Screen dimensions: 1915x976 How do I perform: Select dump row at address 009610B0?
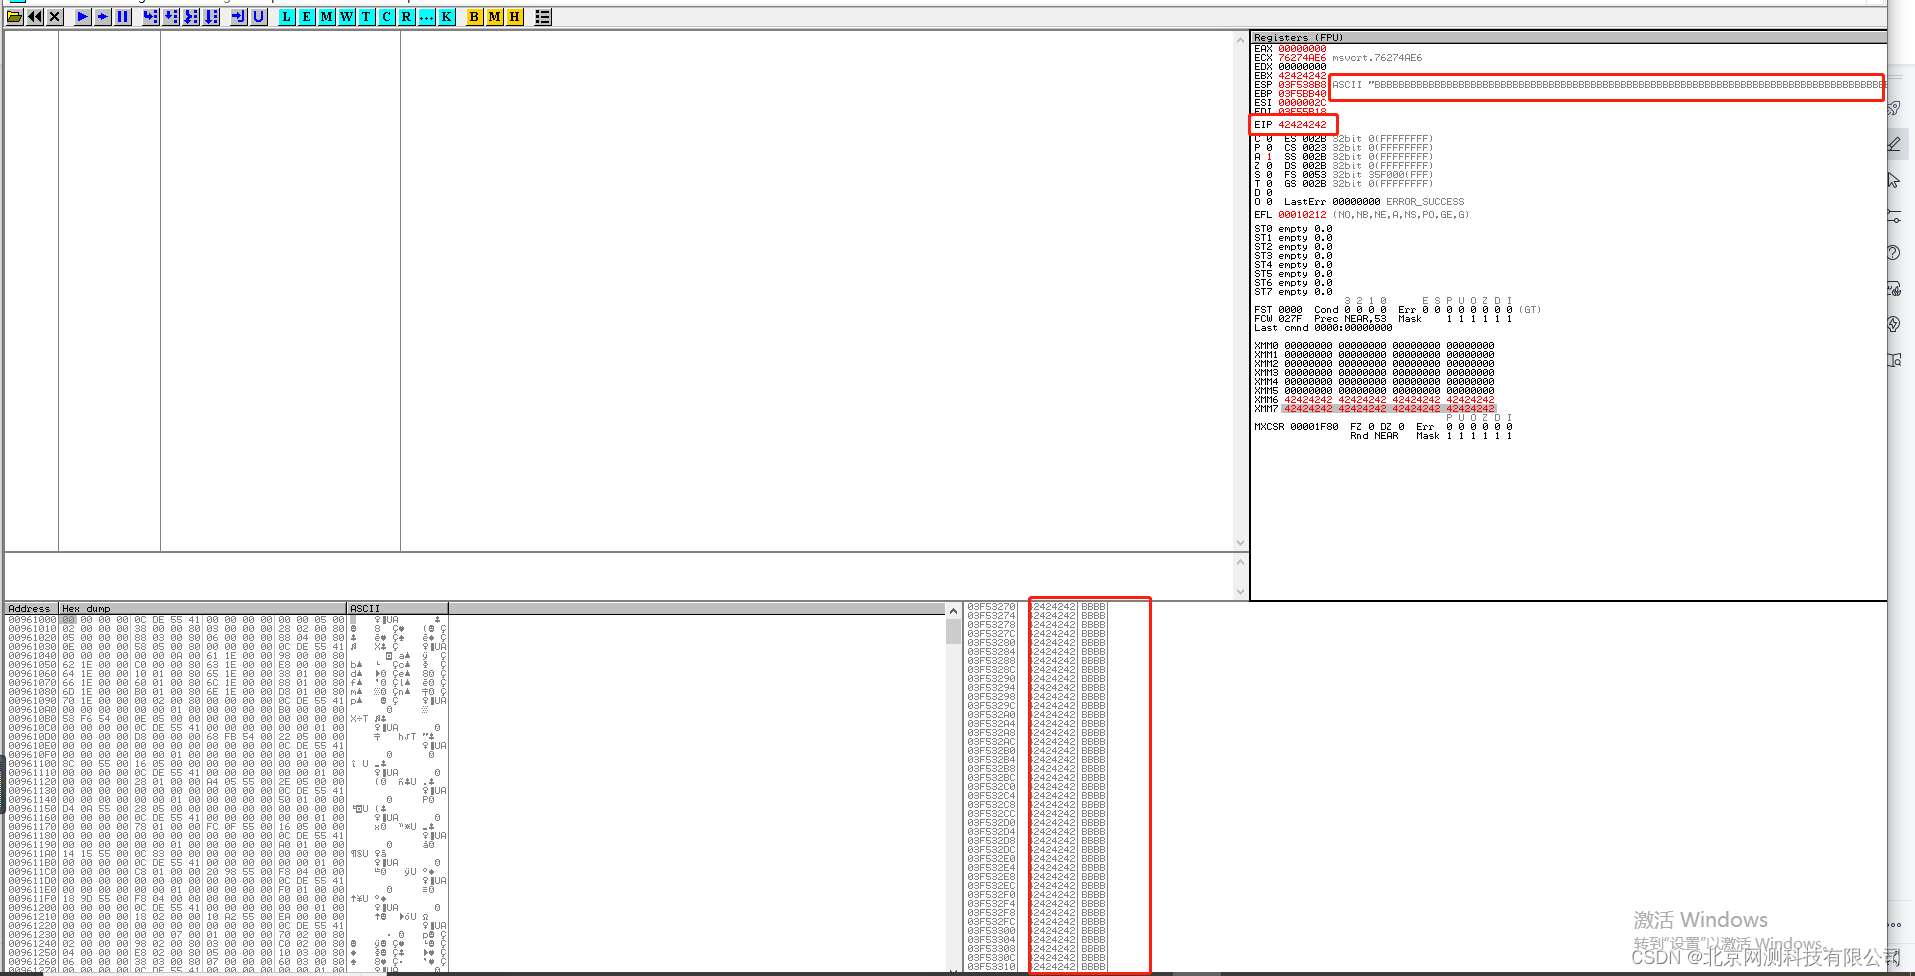(226, 719)
